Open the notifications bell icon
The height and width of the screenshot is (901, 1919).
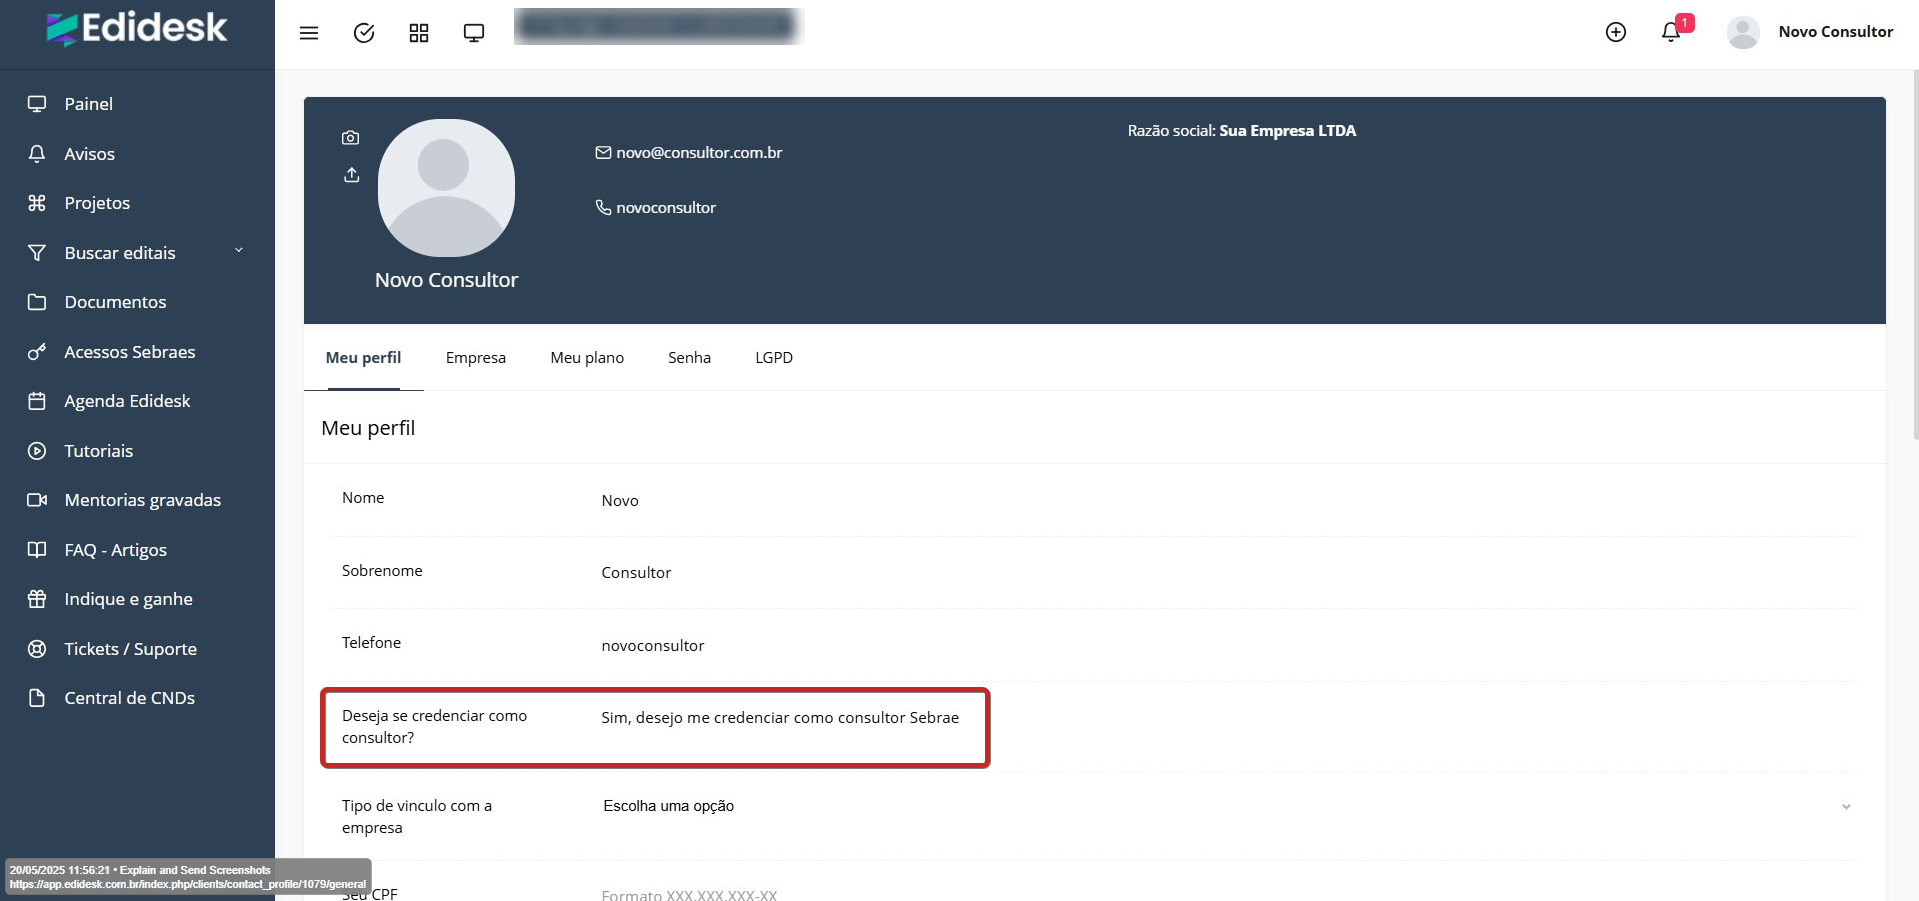(1670, 32)
